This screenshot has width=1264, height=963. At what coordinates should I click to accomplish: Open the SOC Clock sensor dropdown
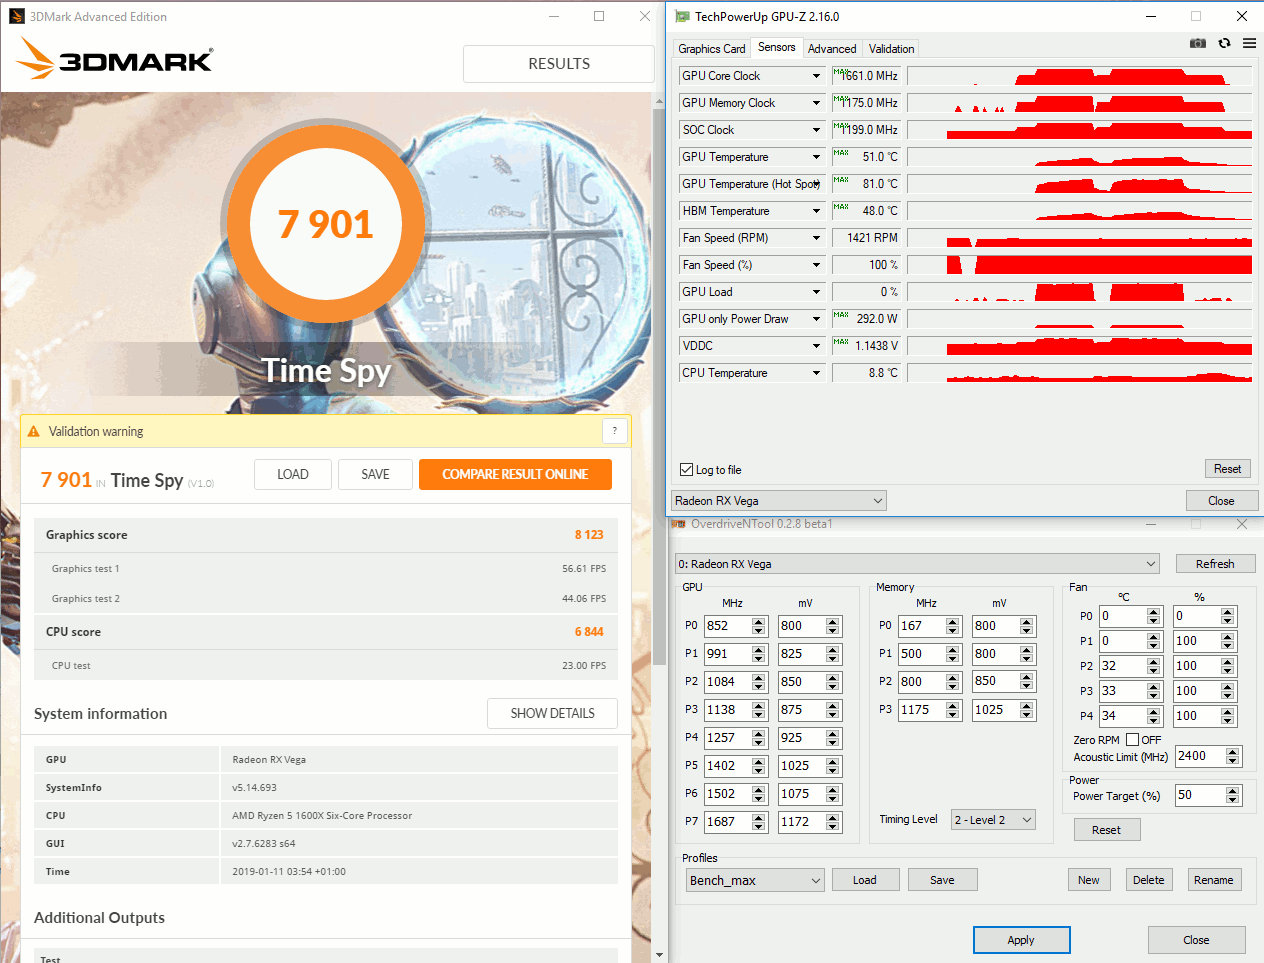pos(817,130)
